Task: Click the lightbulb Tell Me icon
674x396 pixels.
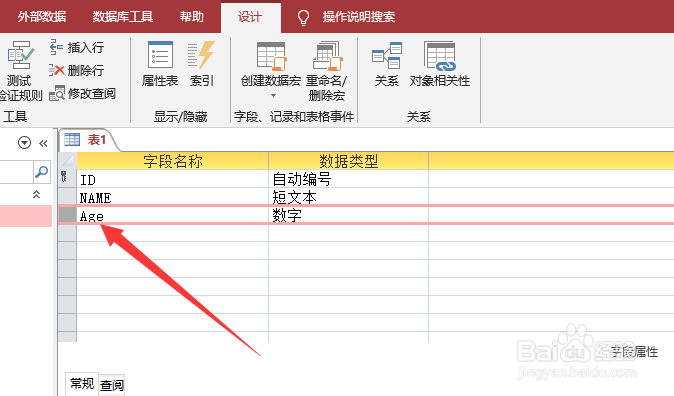Action: (x=303, y=17)
